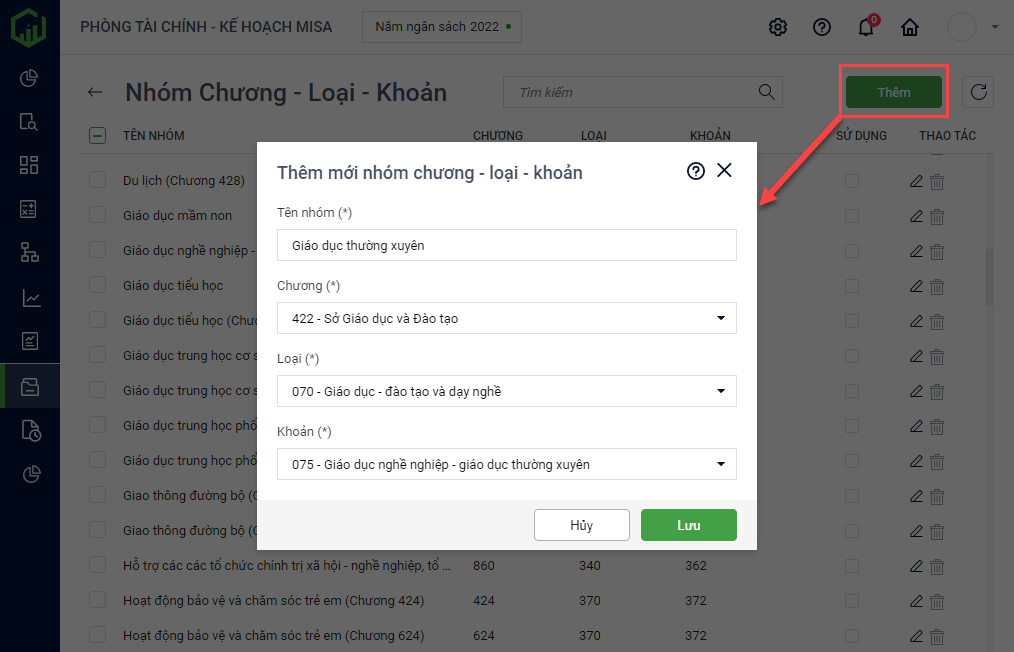
Task: Toggle the select-all checkbox in table header
Action: (x=97, y=135)
